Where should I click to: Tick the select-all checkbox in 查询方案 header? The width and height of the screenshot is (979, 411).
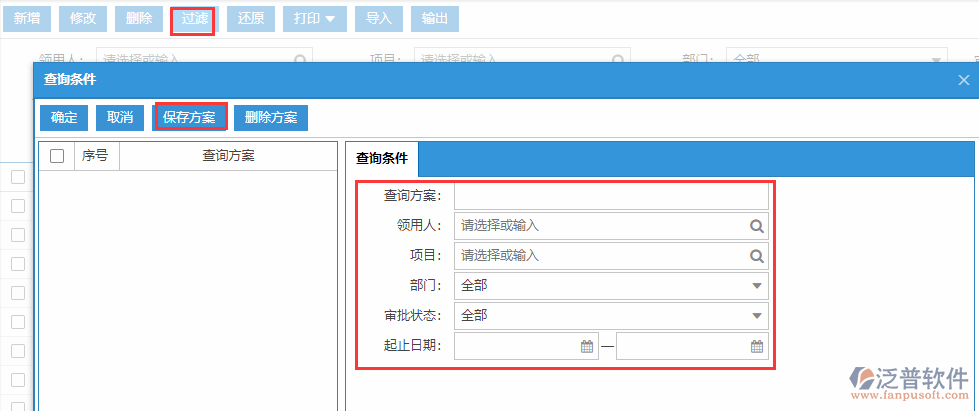tap(57, 156)
